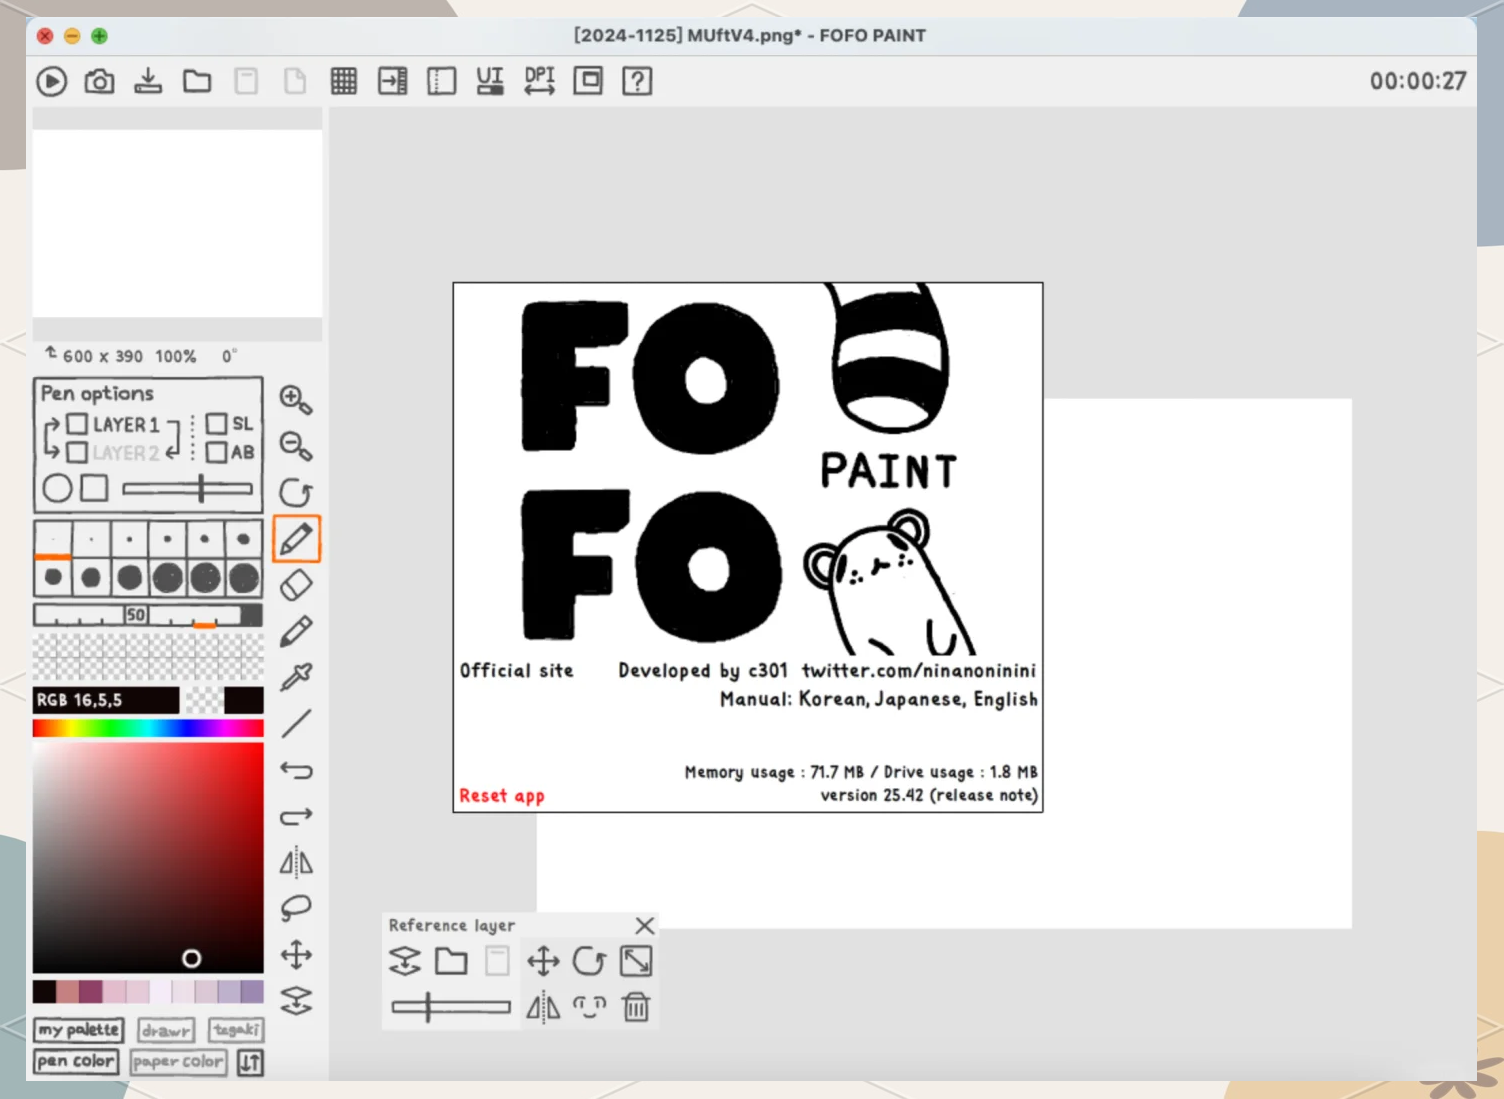Select the move tool in the toolbar
This screenshot has width=1504, height=1099.
coord(296,955)
